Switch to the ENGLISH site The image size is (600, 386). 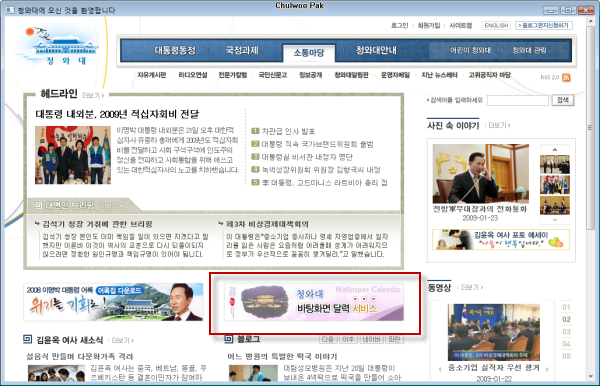496,26
